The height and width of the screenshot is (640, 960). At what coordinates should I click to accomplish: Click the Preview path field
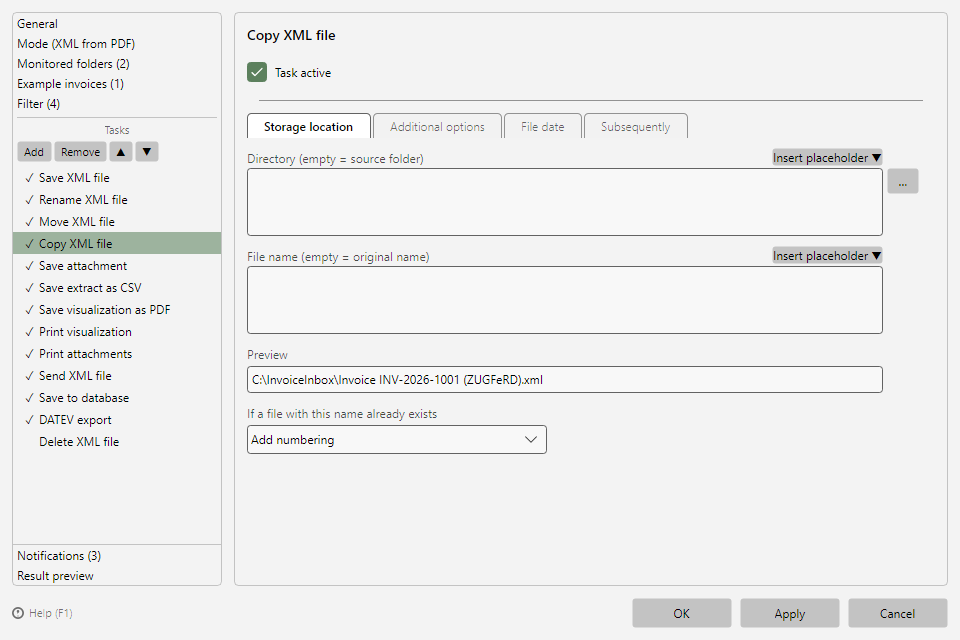click(564, 380)
